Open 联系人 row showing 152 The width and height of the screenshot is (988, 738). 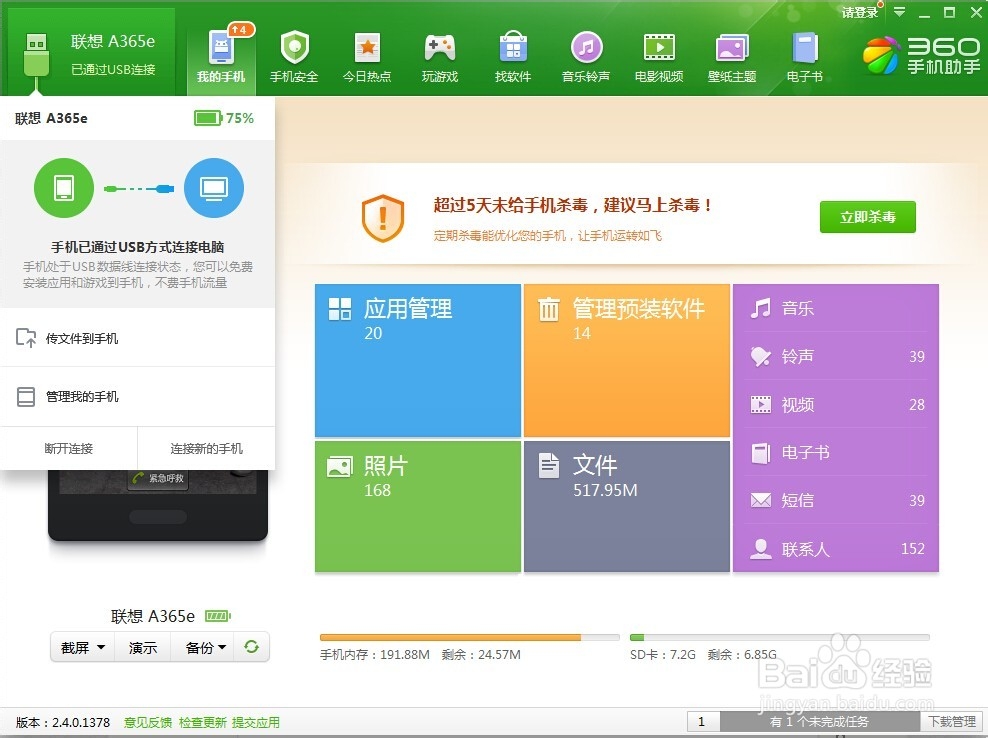[836, 548]
